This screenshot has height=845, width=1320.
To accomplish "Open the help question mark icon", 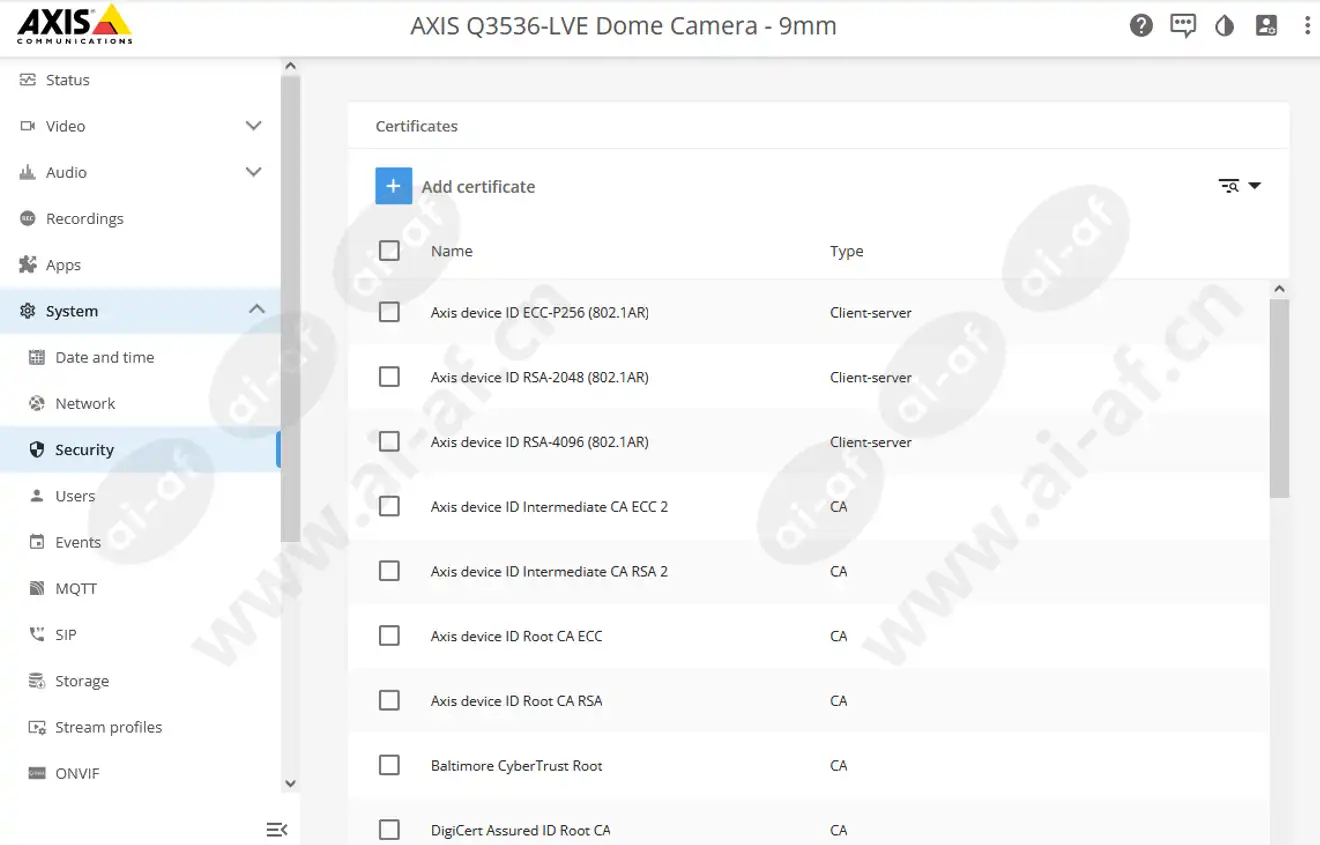I will click(x=1141, y=25).
